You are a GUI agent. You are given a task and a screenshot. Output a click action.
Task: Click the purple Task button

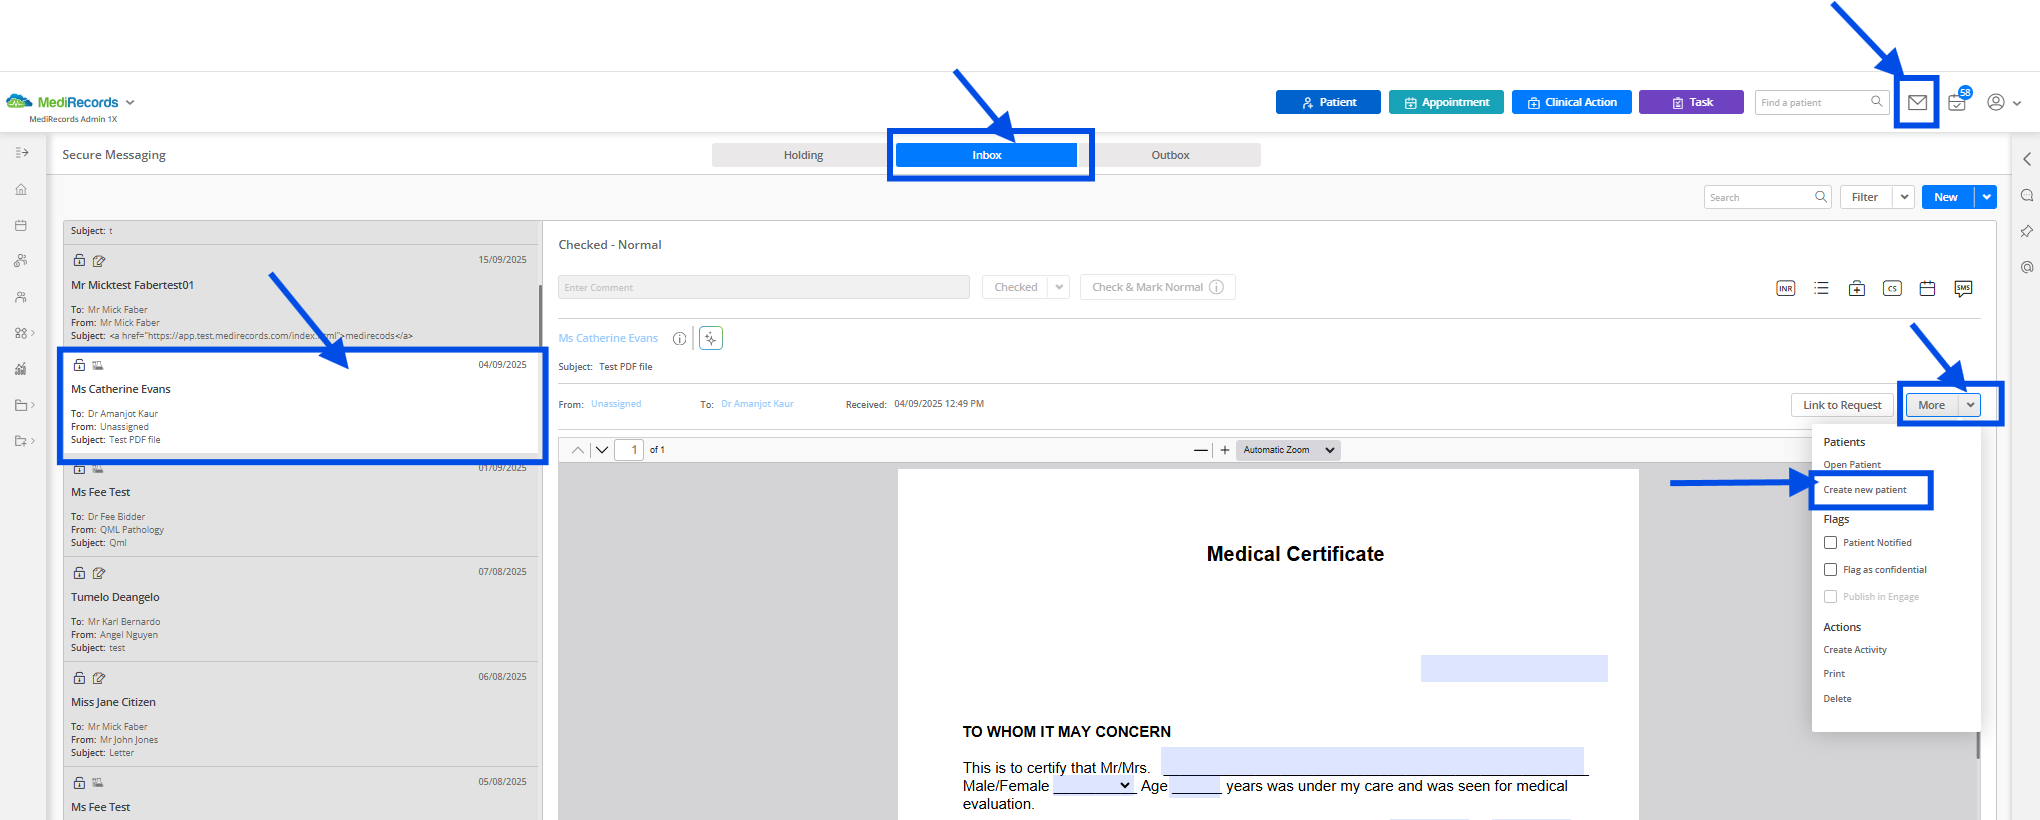[1691, 102]
